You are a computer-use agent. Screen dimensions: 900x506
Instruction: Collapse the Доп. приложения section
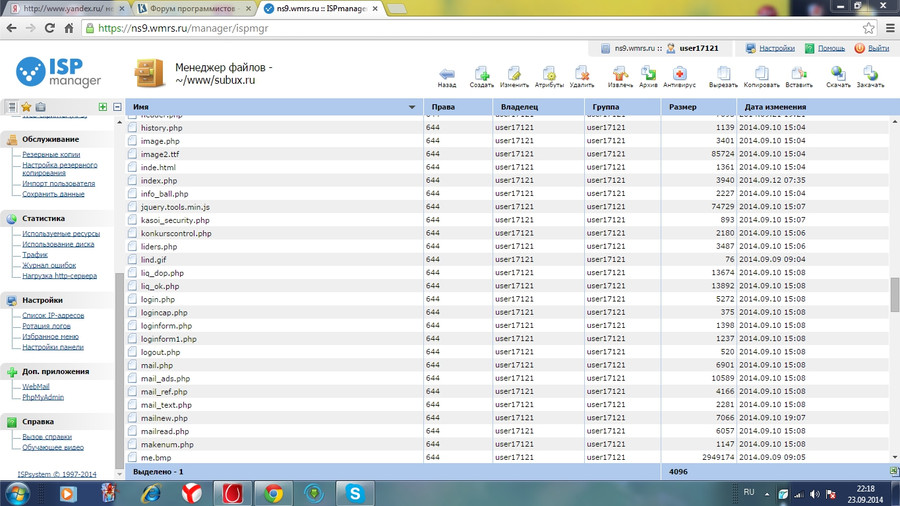coord(57,372)
